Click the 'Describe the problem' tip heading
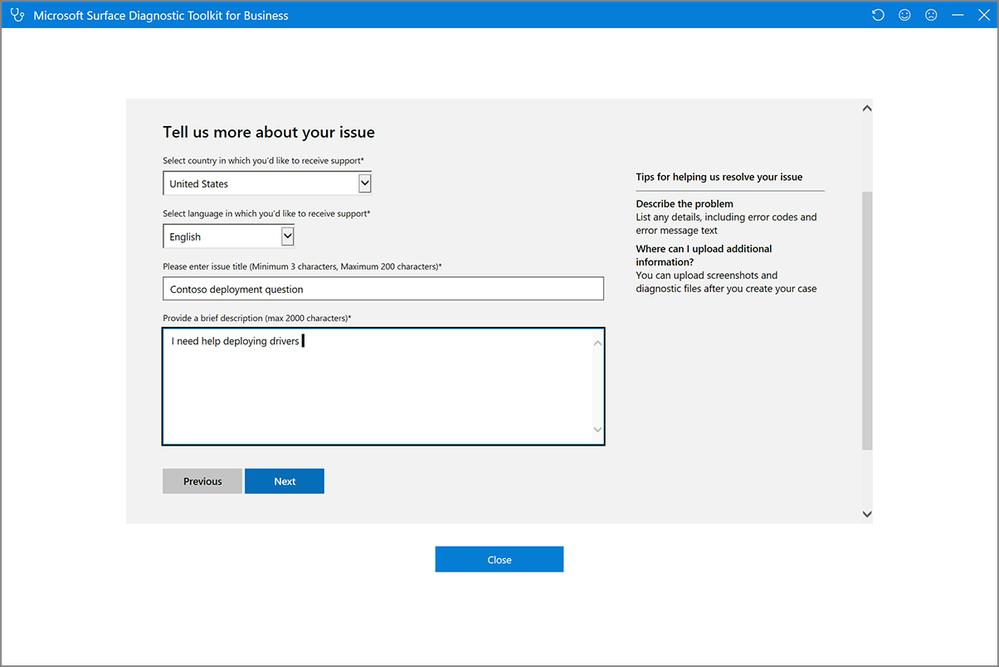 [684, 204]
